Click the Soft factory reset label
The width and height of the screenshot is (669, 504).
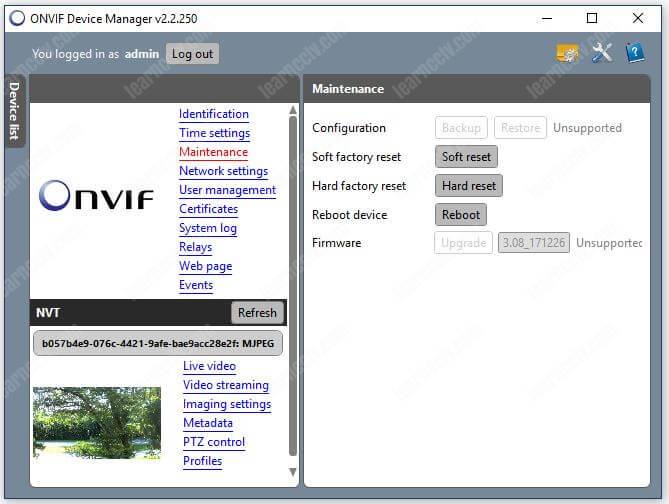356,157
